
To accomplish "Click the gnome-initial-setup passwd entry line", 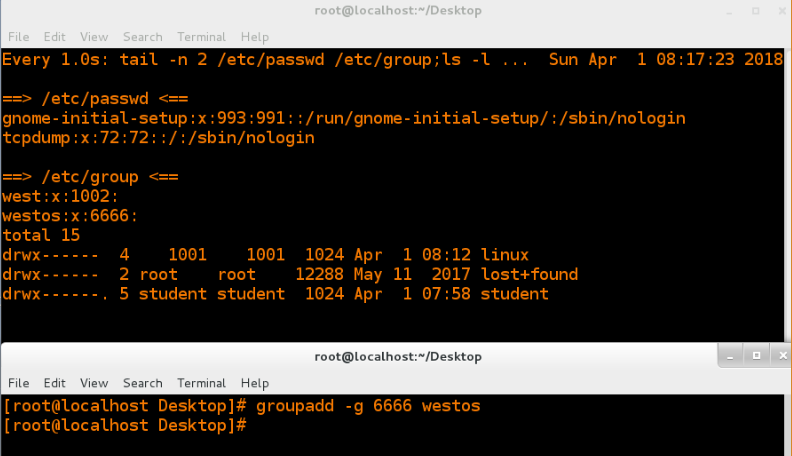I will pyautogui.click(x=344, y=118).
